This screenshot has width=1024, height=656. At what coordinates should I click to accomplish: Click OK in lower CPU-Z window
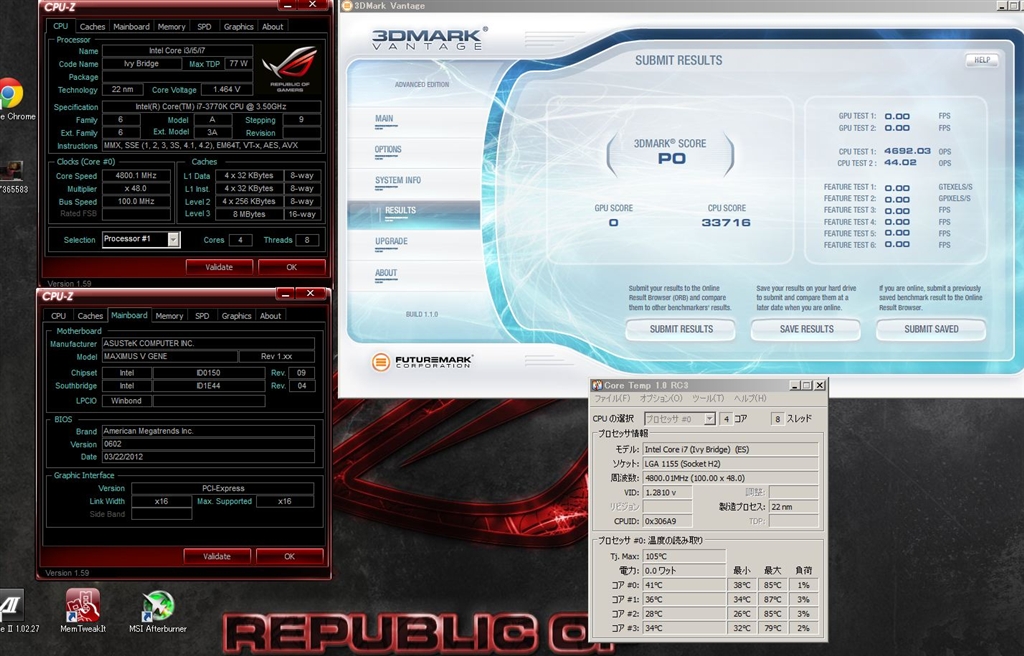[289, 557]
